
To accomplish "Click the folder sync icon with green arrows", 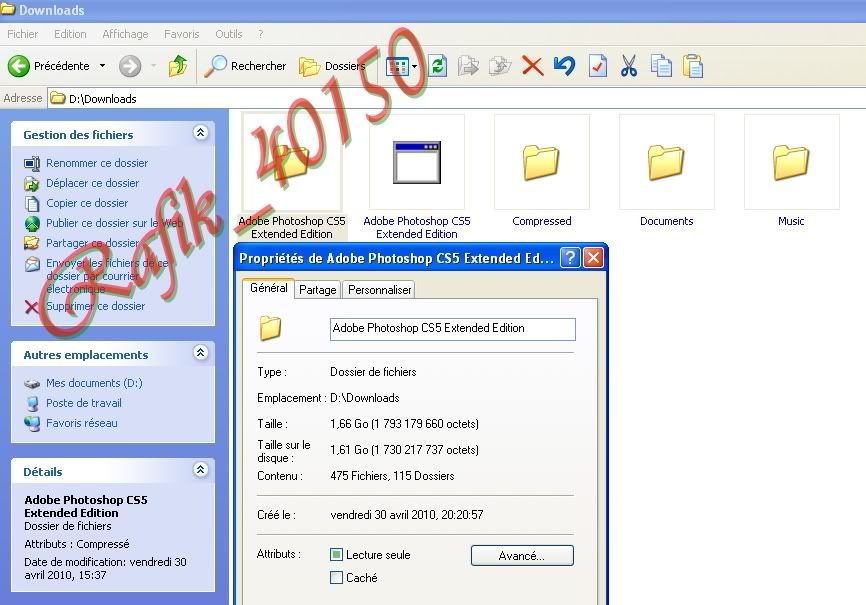I will [x=438, y=66].
